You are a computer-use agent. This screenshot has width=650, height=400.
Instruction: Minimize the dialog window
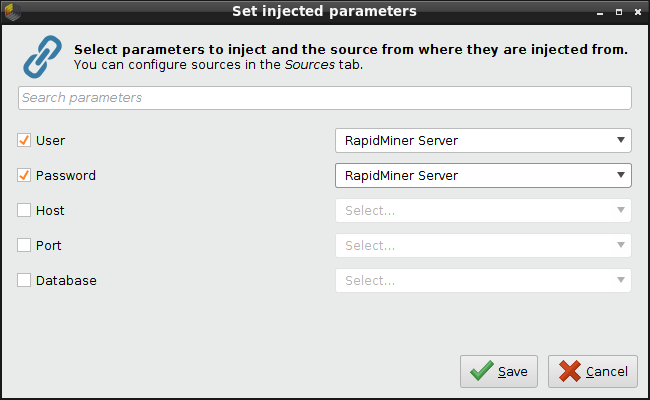click(x=599, y=12)
